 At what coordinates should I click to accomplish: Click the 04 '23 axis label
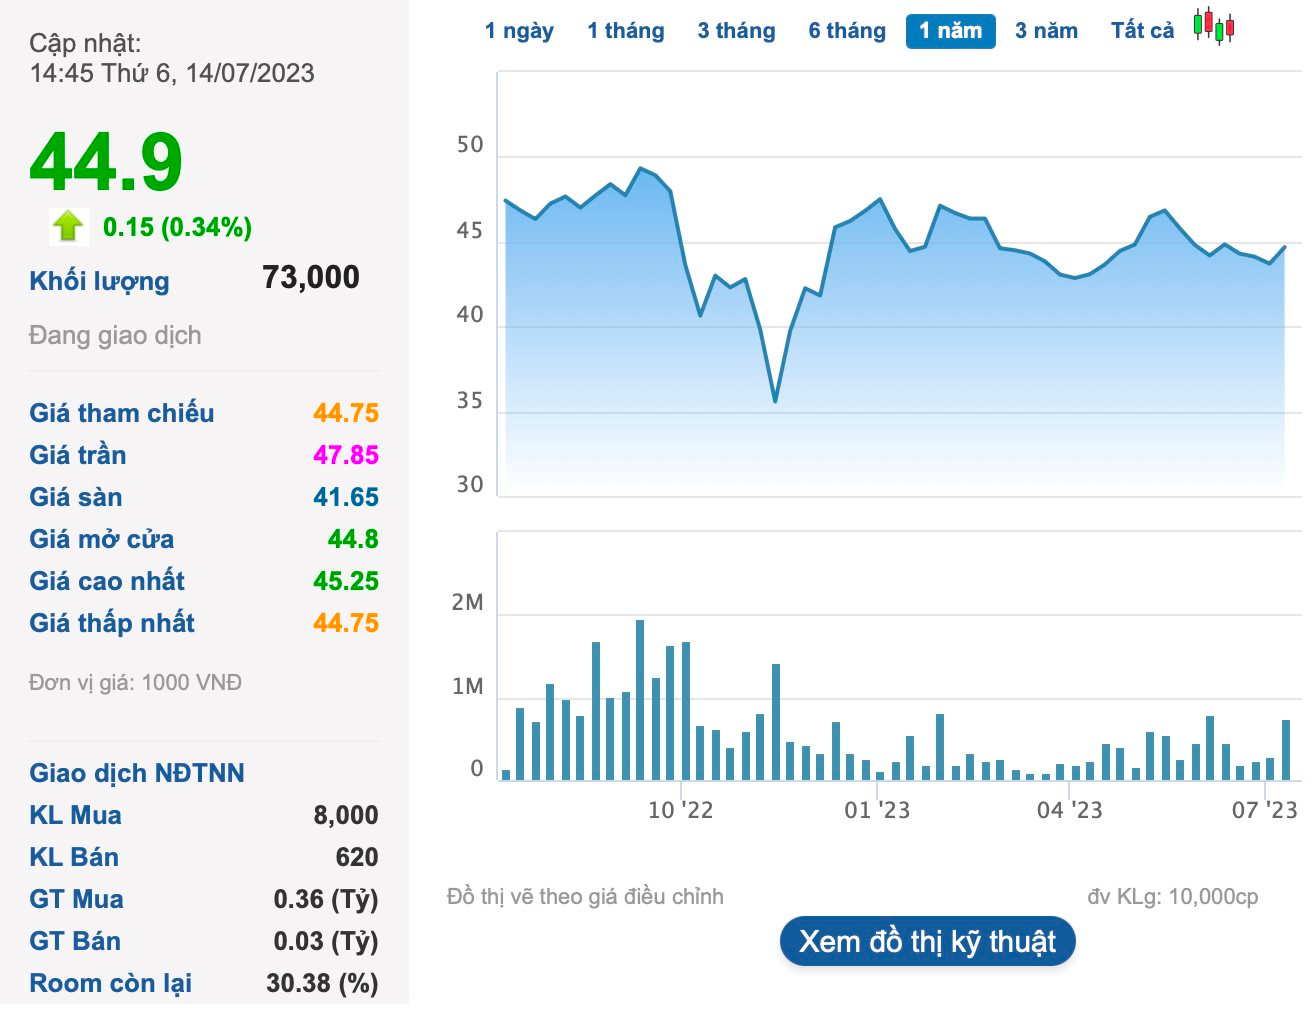click(1070, 810)
